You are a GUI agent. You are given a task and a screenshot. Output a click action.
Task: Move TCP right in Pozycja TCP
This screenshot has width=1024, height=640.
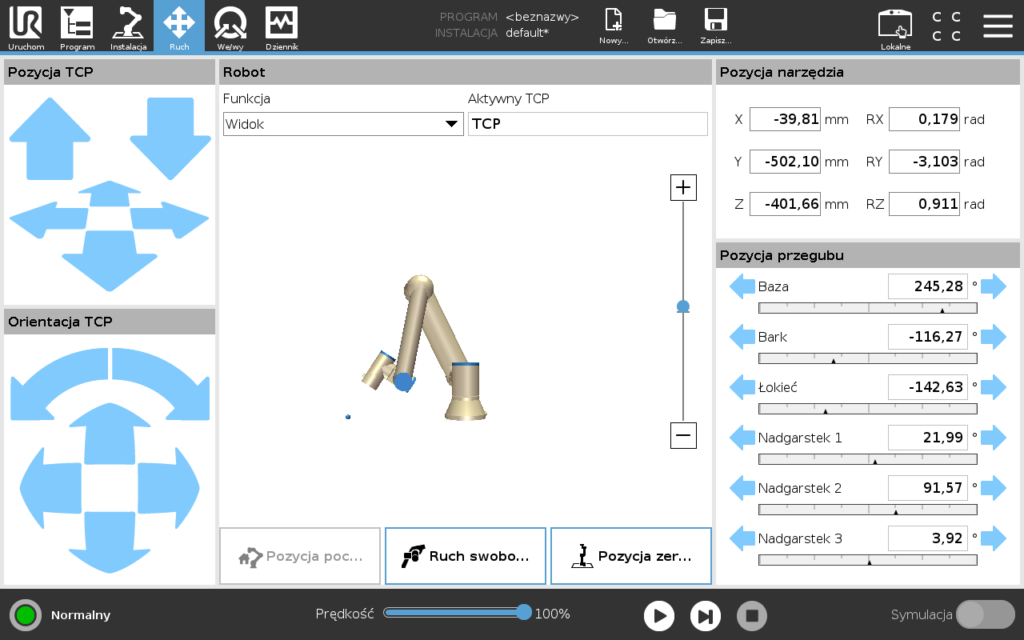click(x=170, y=219)
